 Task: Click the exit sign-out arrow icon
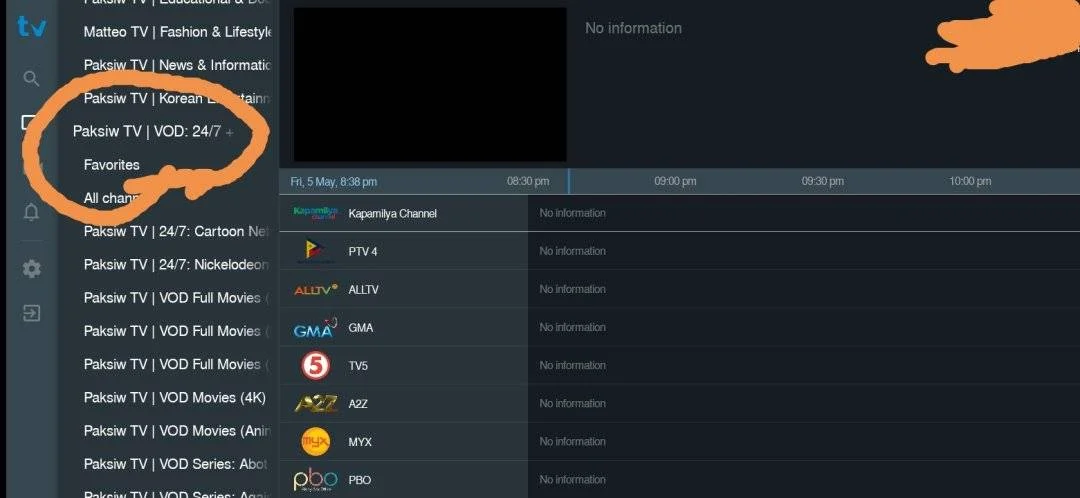tap(31, 313)
